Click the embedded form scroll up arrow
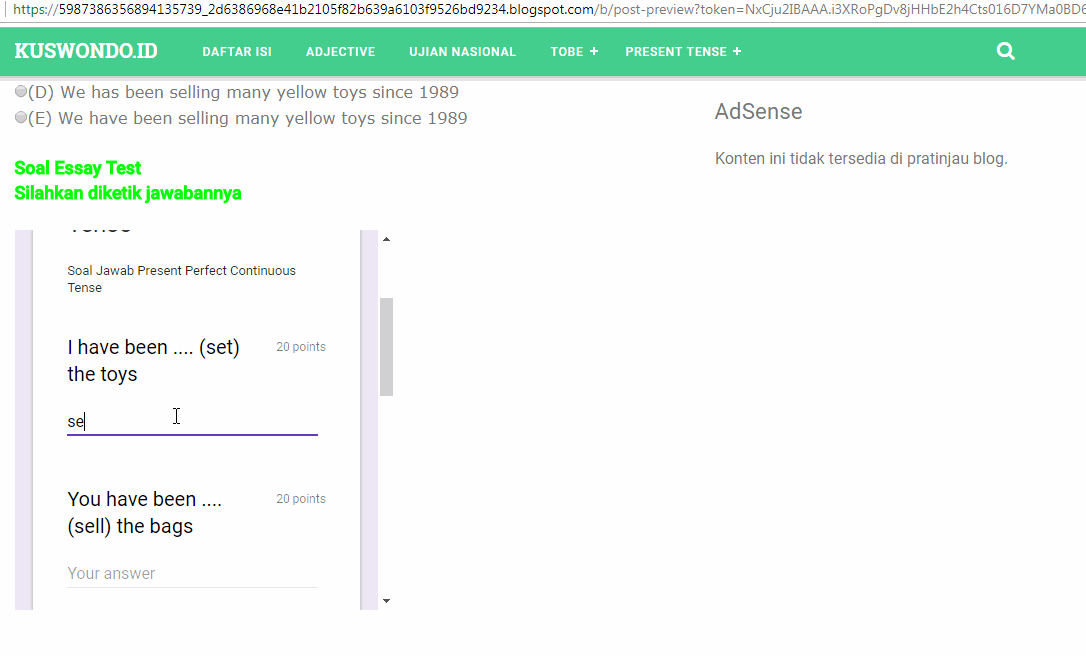The image size is (1086, 656). [386, 239]
